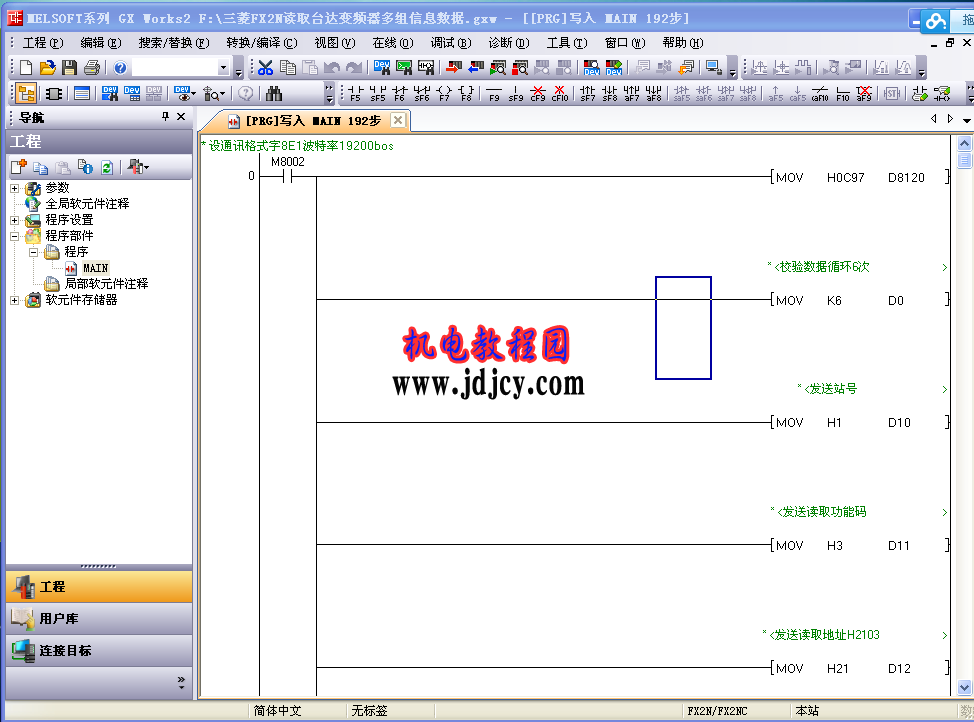Screen dimensions: 974x722
Task: Select MAIN program in project tree
Action: (96, 268)
